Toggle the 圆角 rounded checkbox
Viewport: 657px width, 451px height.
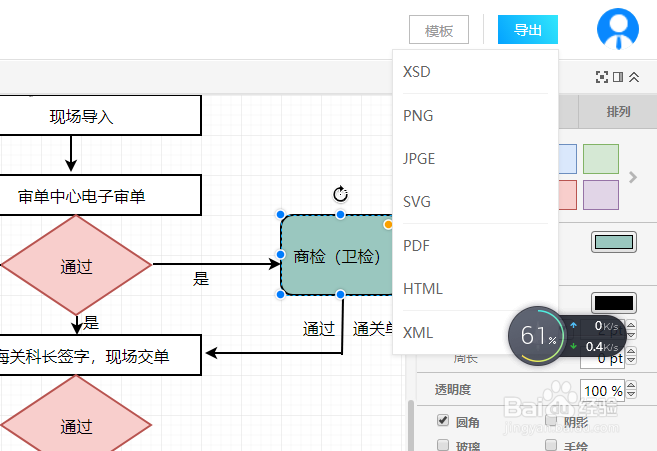click(x=443, y=420)
